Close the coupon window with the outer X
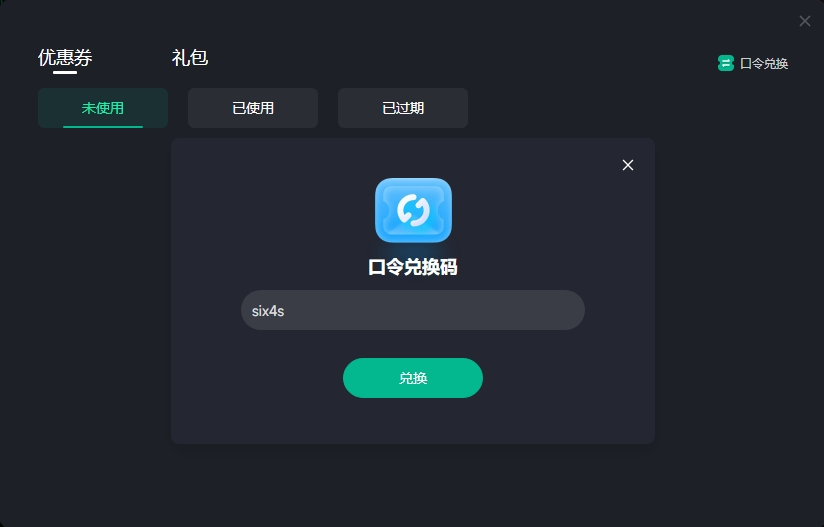This screenshot has height=527, width=824. pyautogui.click(x=805, y=21)
